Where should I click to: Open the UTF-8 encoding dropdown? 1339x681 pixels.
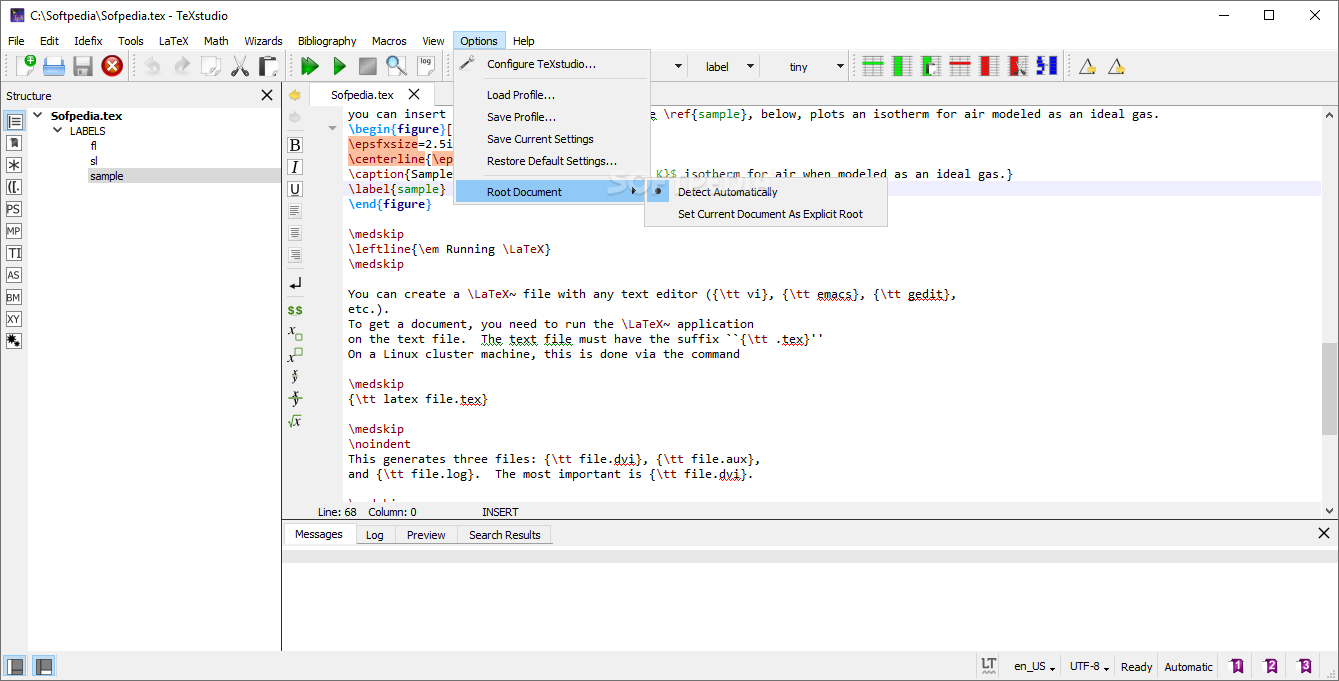1090,667
